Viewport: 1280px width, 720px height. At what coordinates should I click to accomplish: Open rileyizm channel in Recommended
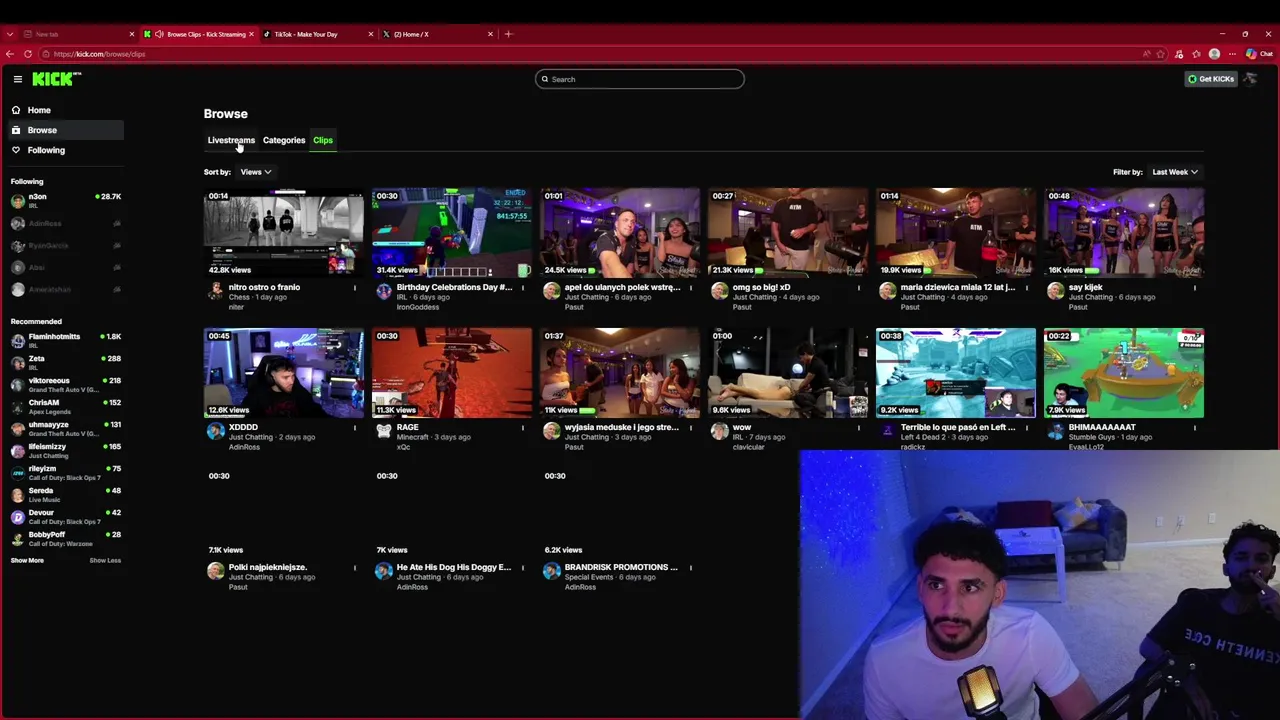pyautogui.click(x=66, y=473)
